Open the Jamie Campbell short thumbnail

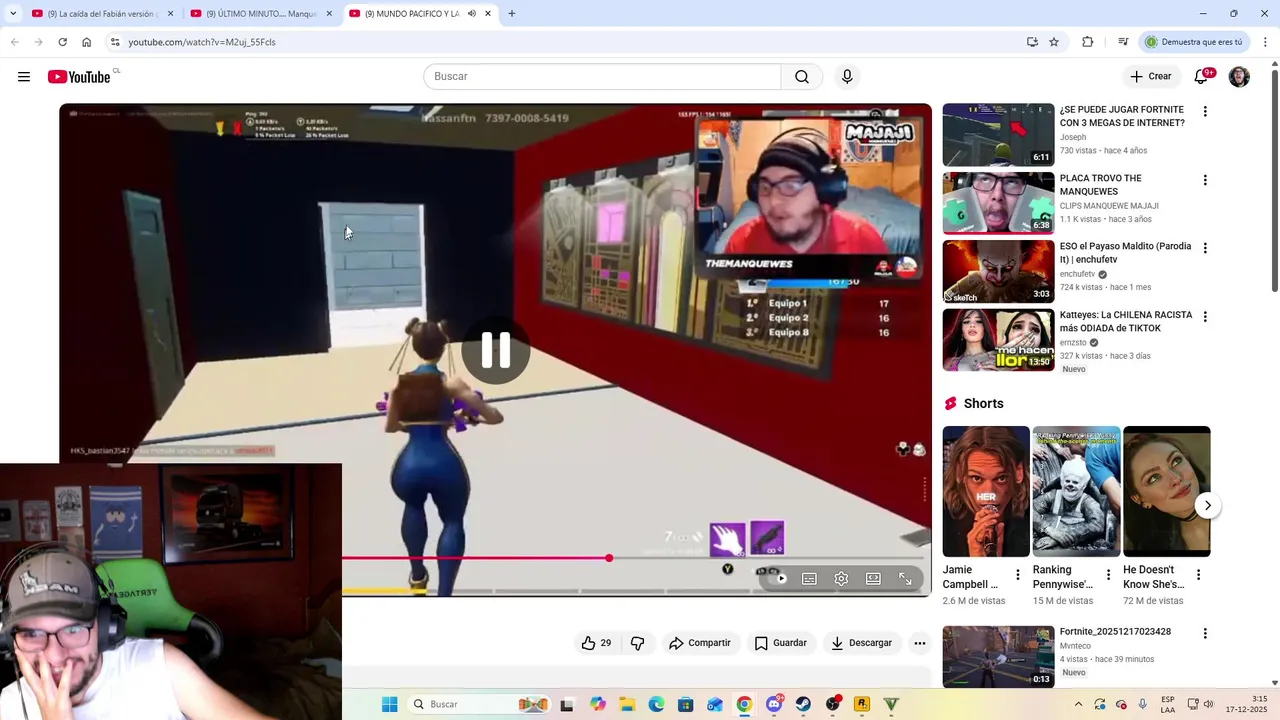pyautogui.click(x=986, y=492)
